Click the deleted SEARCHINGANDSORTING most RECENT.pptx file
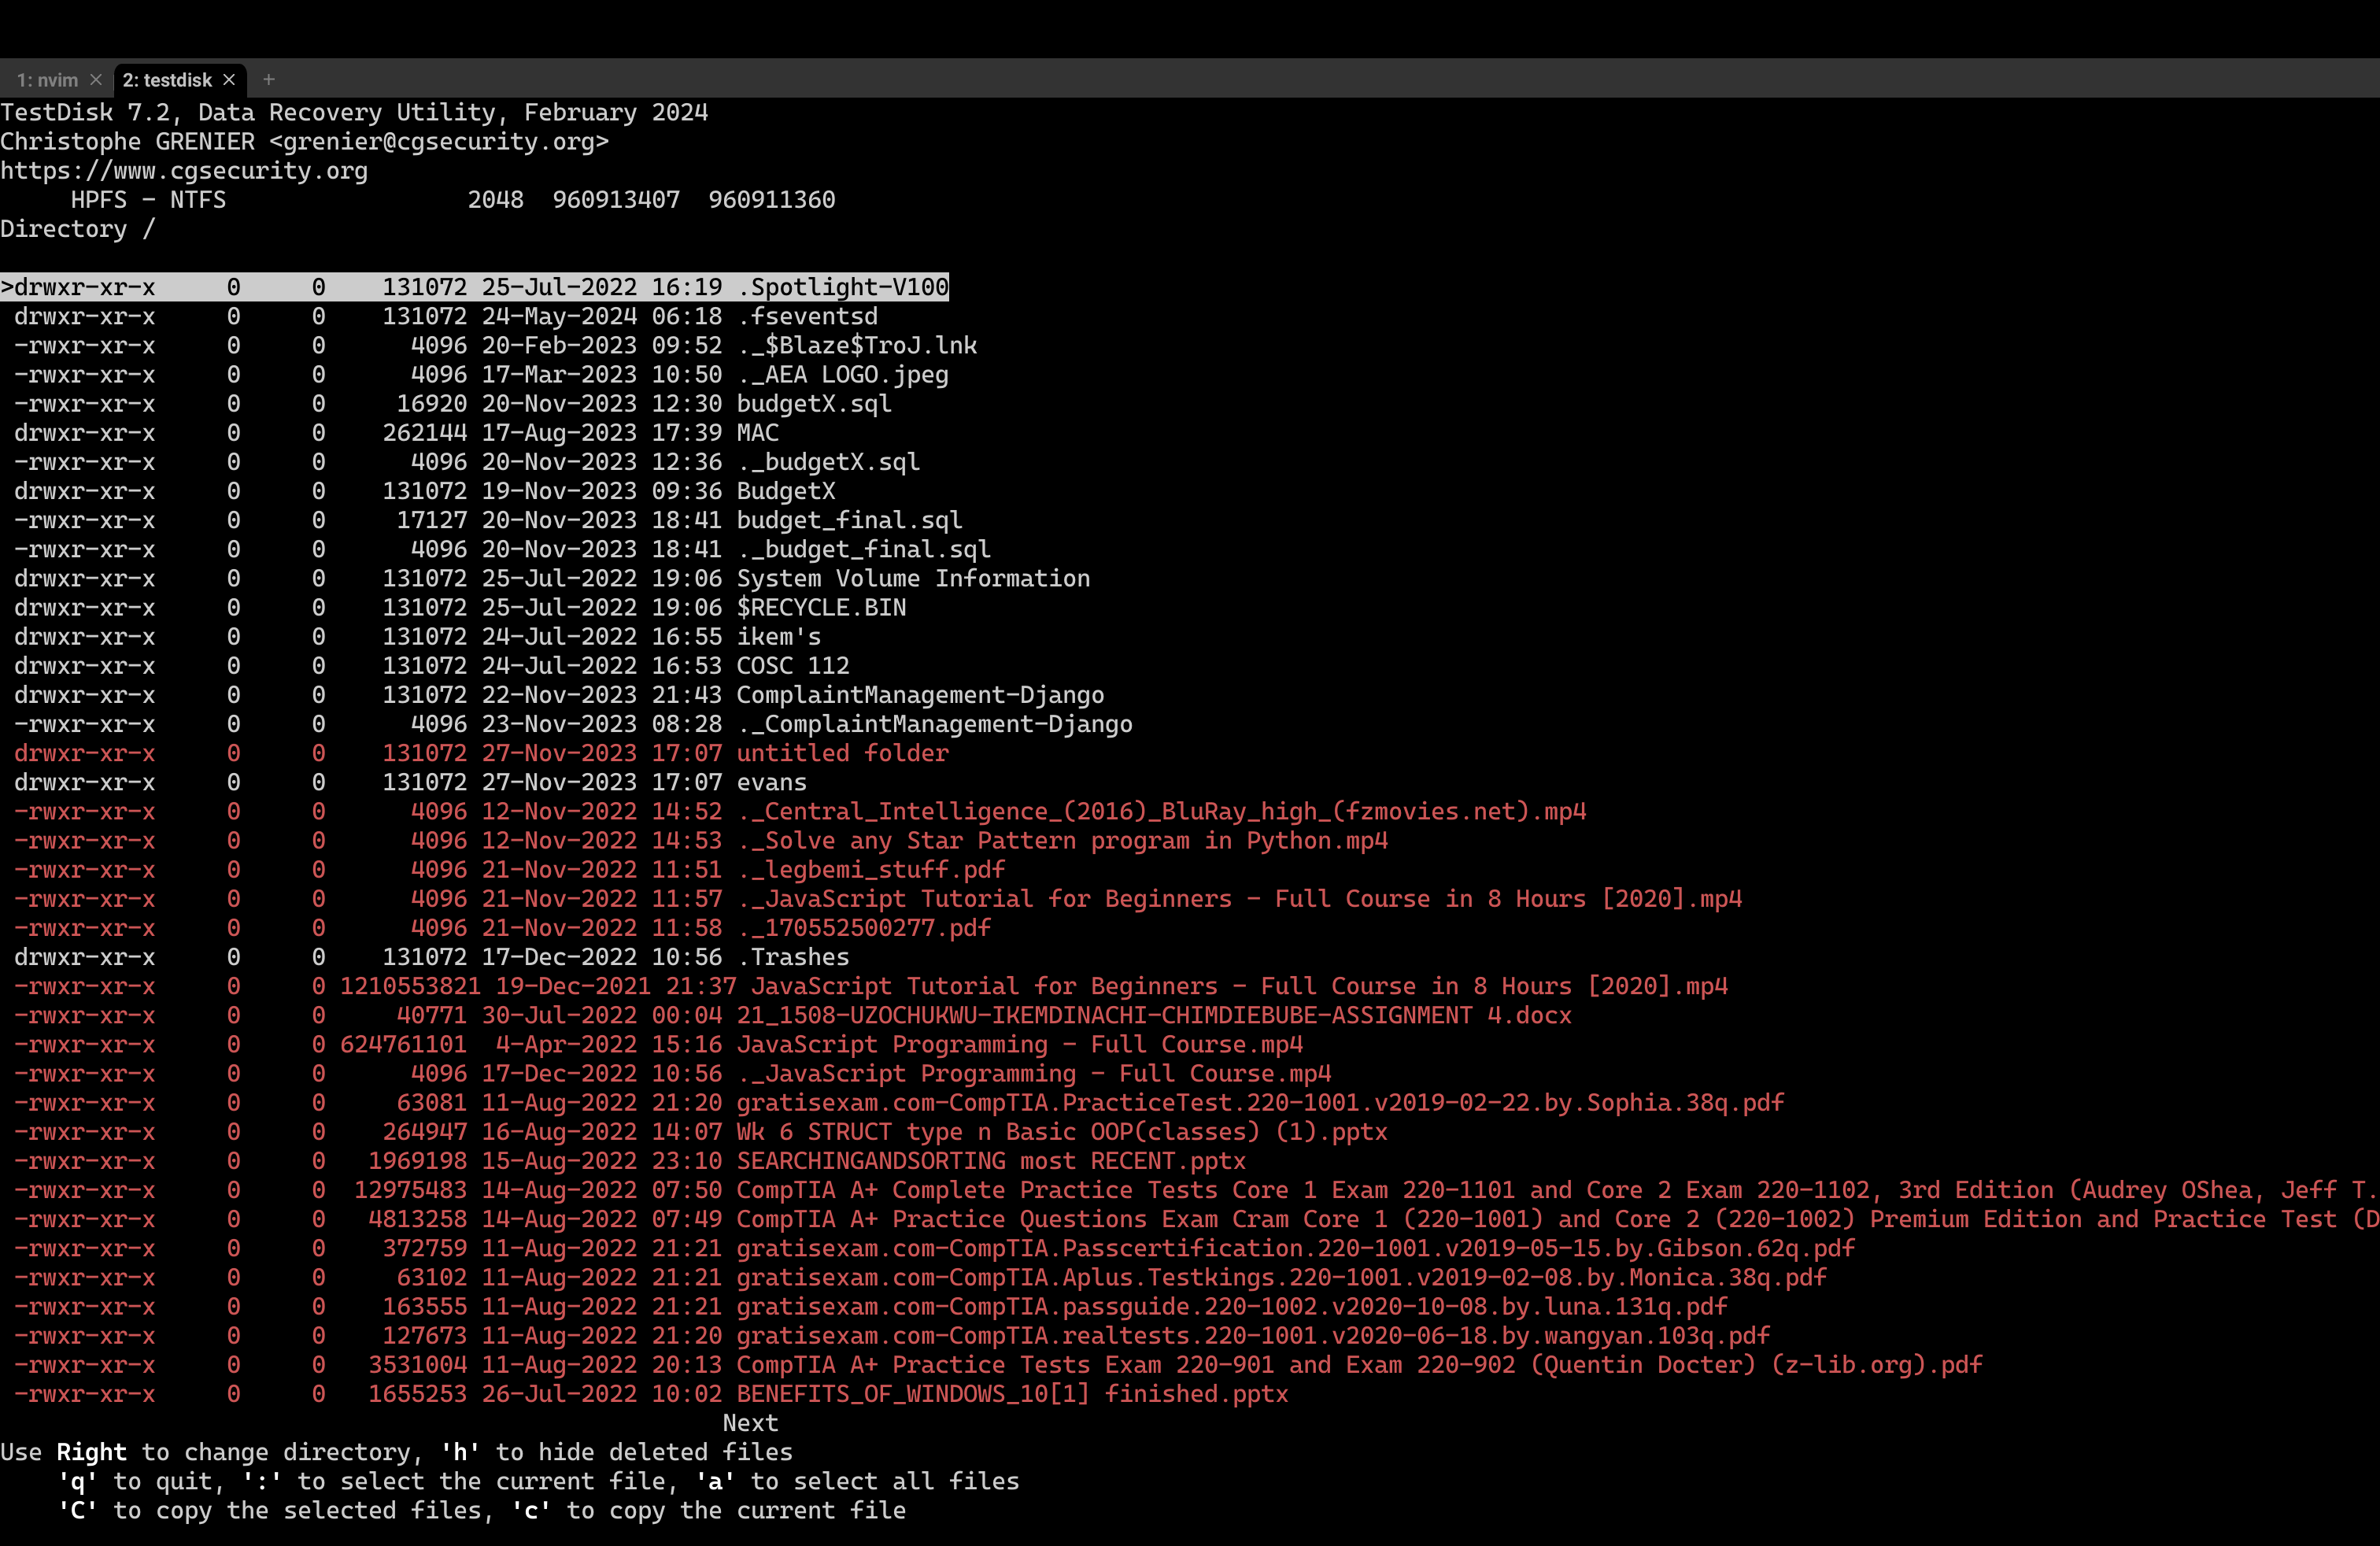The height and width of the screenshot is (1546, 2380). click(990, 1161)
